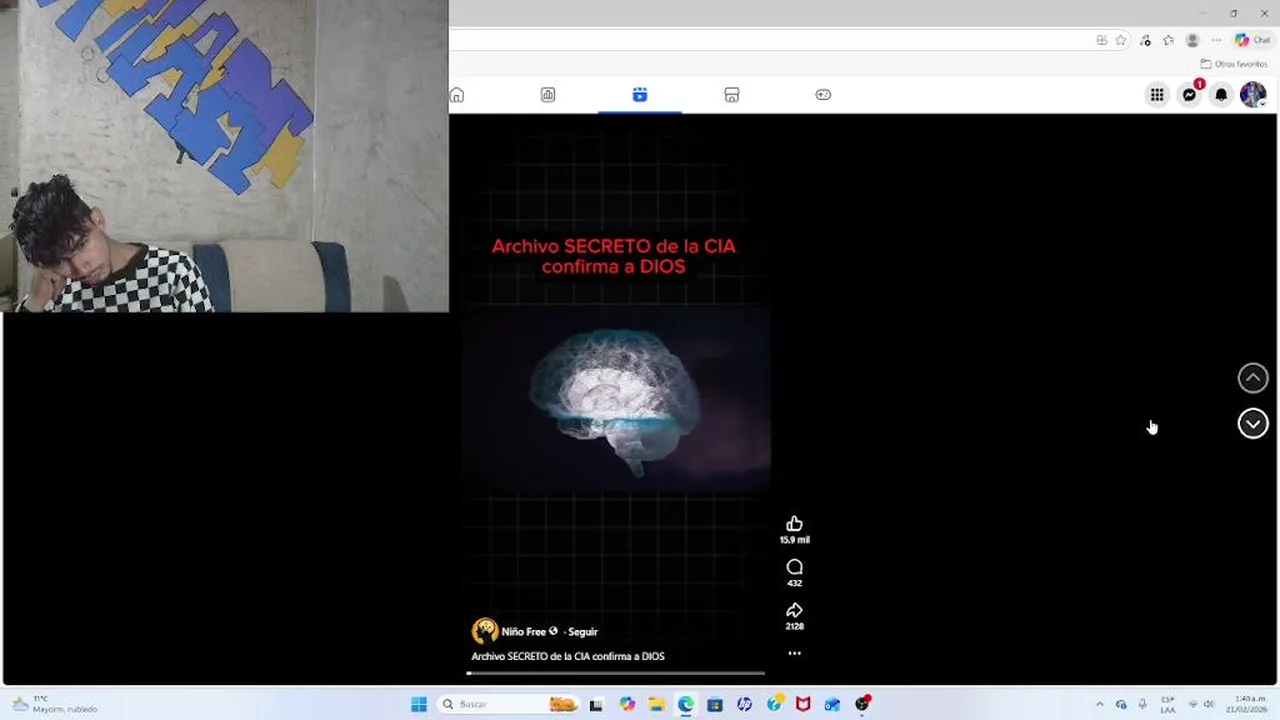
Task: Click the caption 'Archivo SECRETO de la CIA confirma a DIOS'
Action: [x=568, y=656]
